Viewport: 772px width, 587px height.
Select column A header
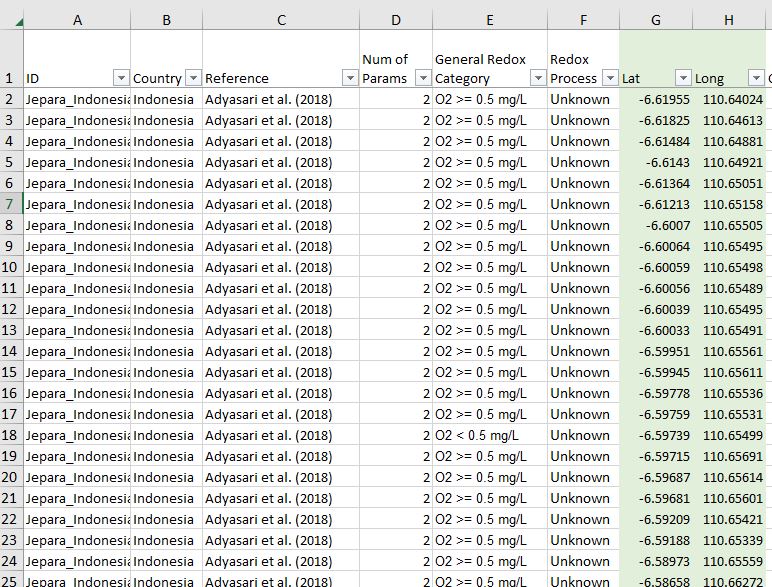coord(77,20)
